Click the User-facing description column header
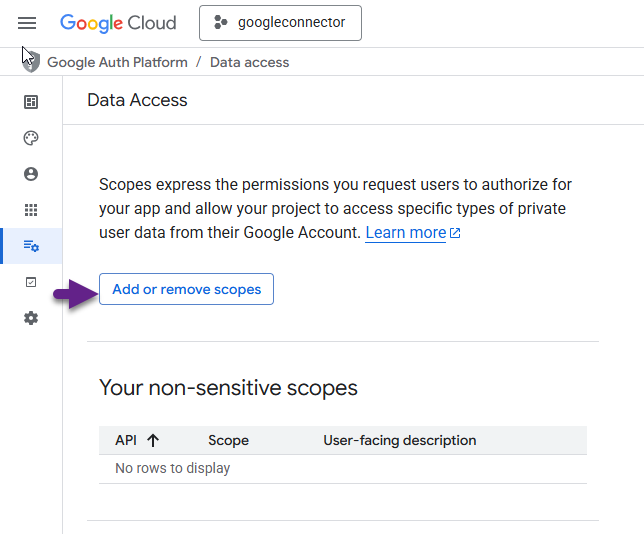This screenshot has width=644, height=534. point(399,440)
